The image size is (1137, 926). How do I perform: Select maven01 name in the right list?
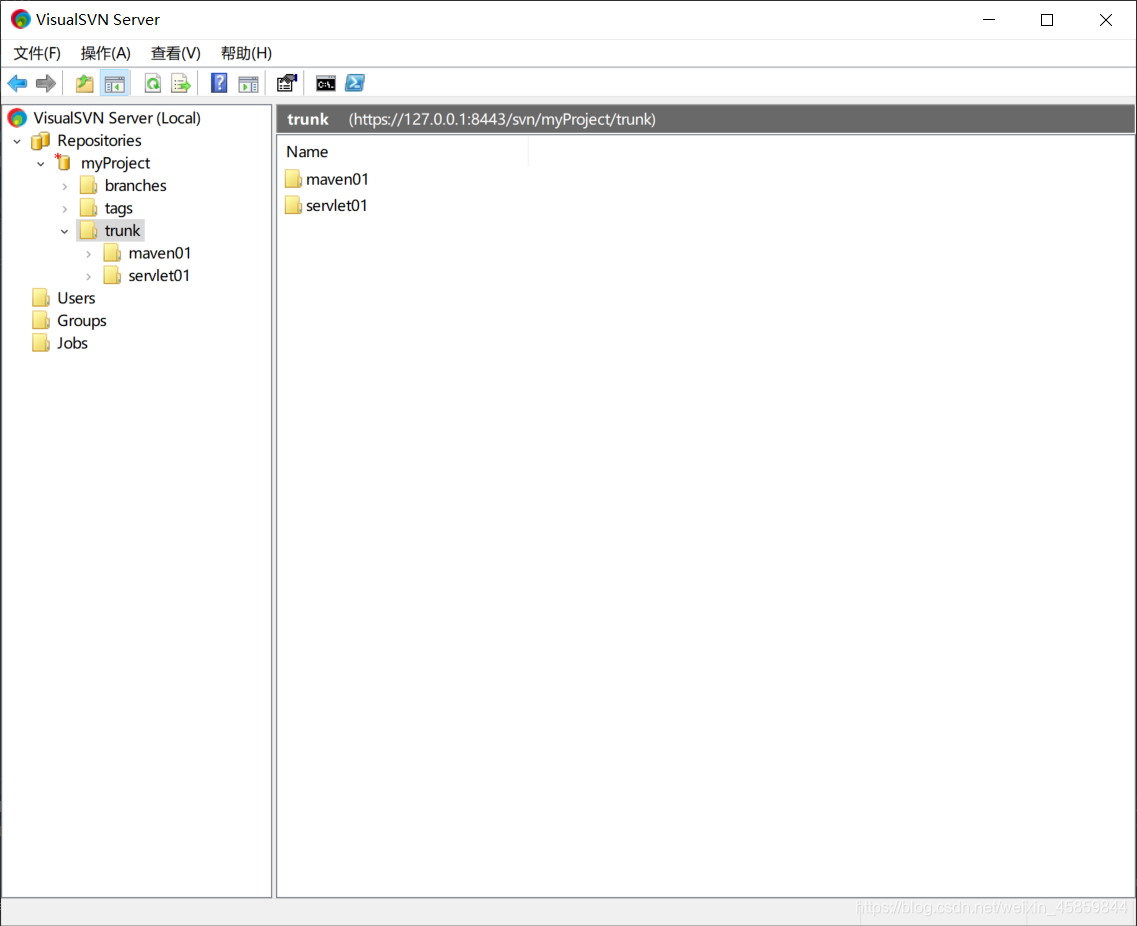(x=337, y=179)
